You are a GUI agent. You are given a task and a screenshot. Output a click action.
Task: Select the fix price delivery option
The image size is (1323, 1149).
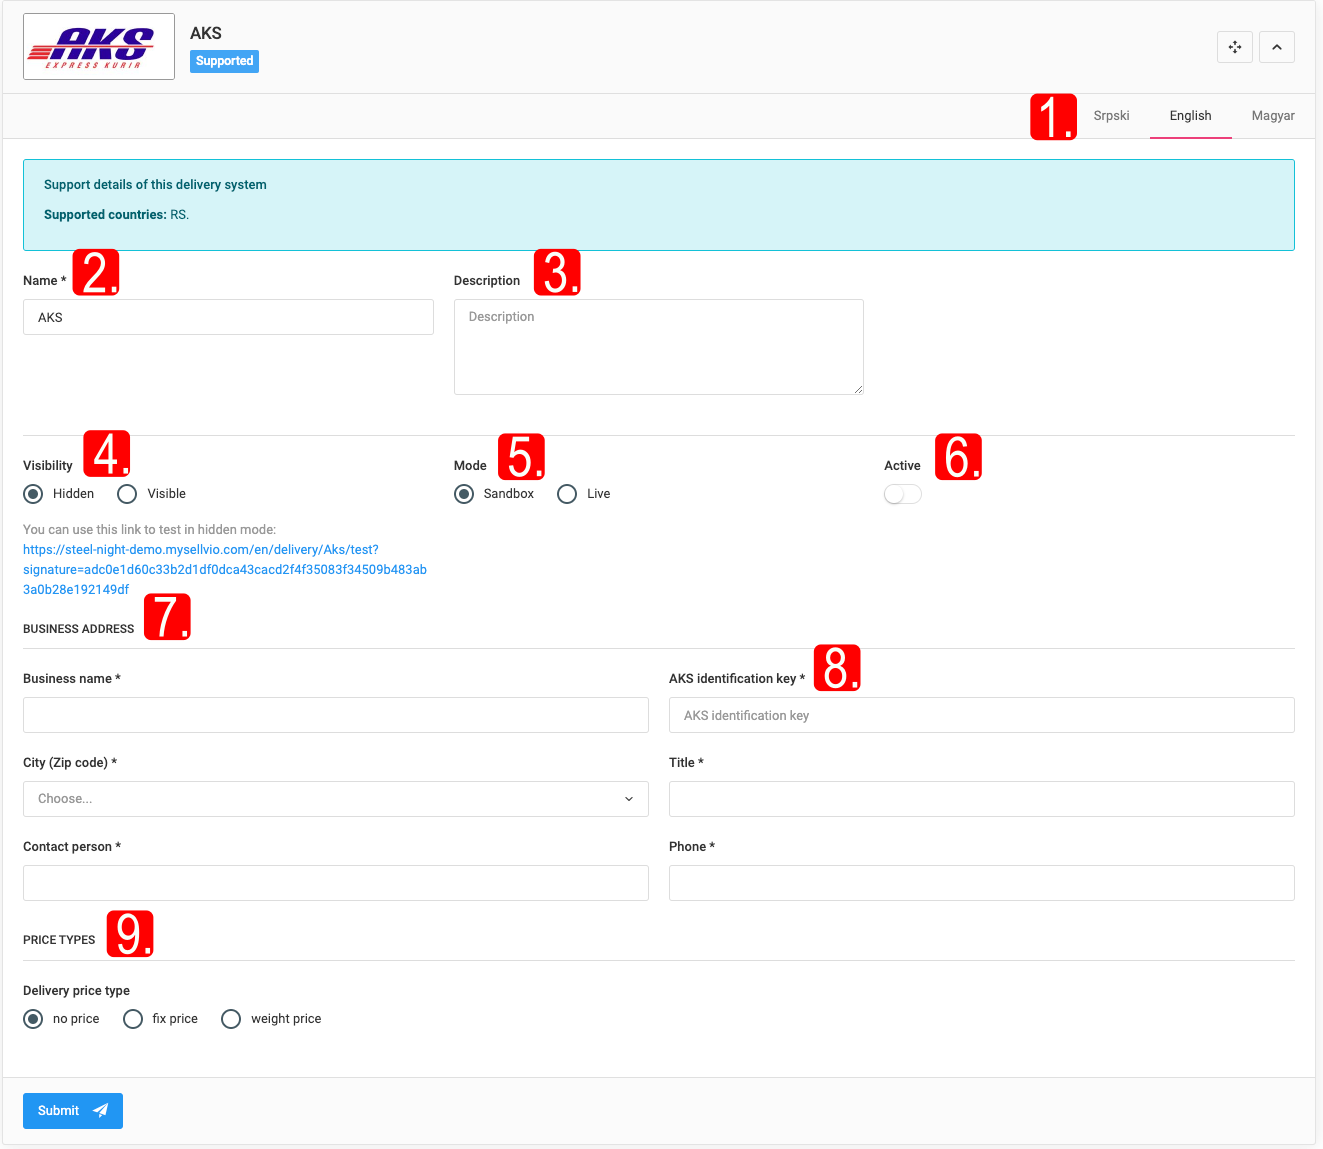(x=133, y=1019)
